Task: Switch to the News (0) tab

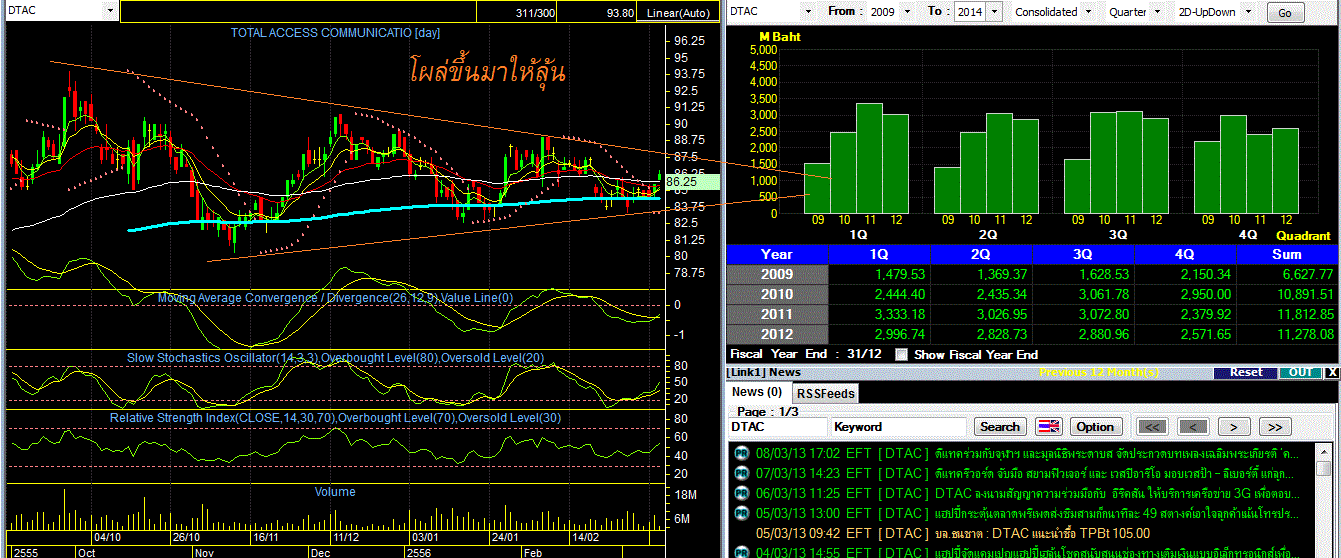Action: pos(758,392)
